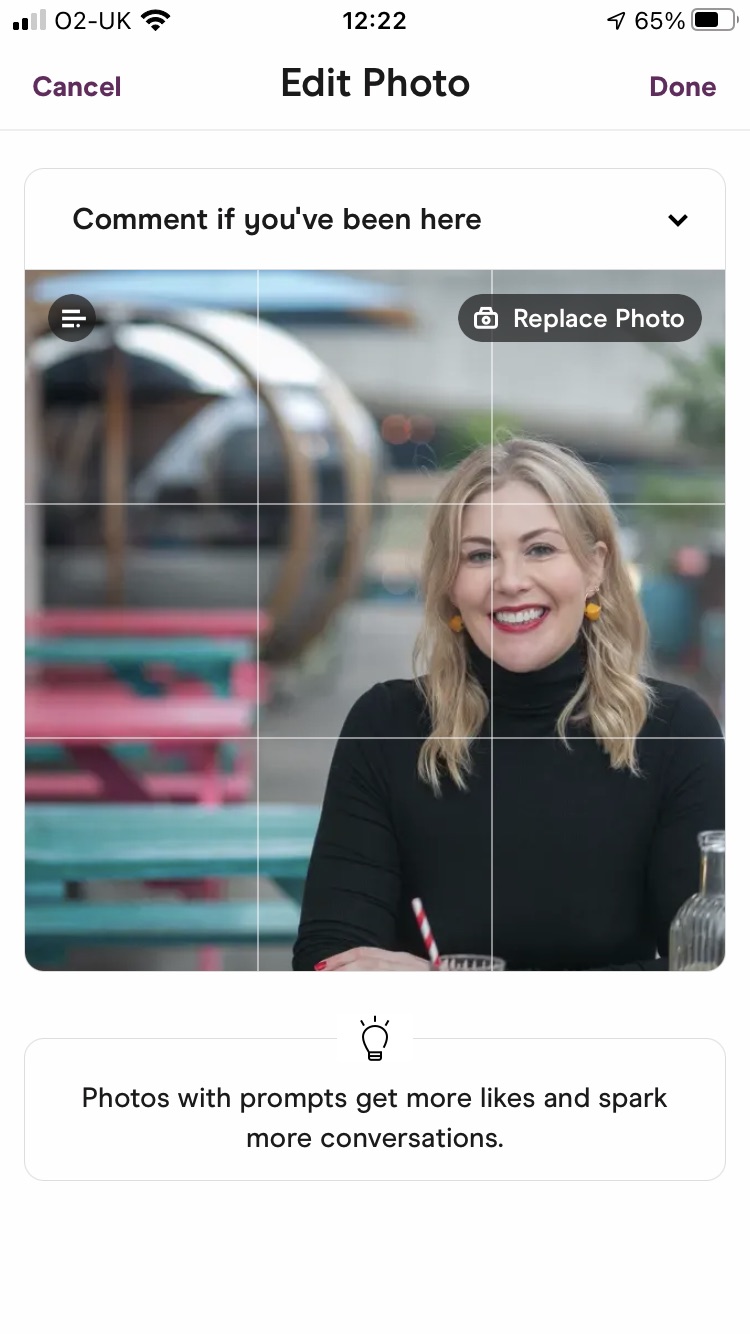This screenshot has height=1334, width=750.
Task: Tap Cancel to discard photo edits
Action: pyautogui.click(x=77, y=87)
